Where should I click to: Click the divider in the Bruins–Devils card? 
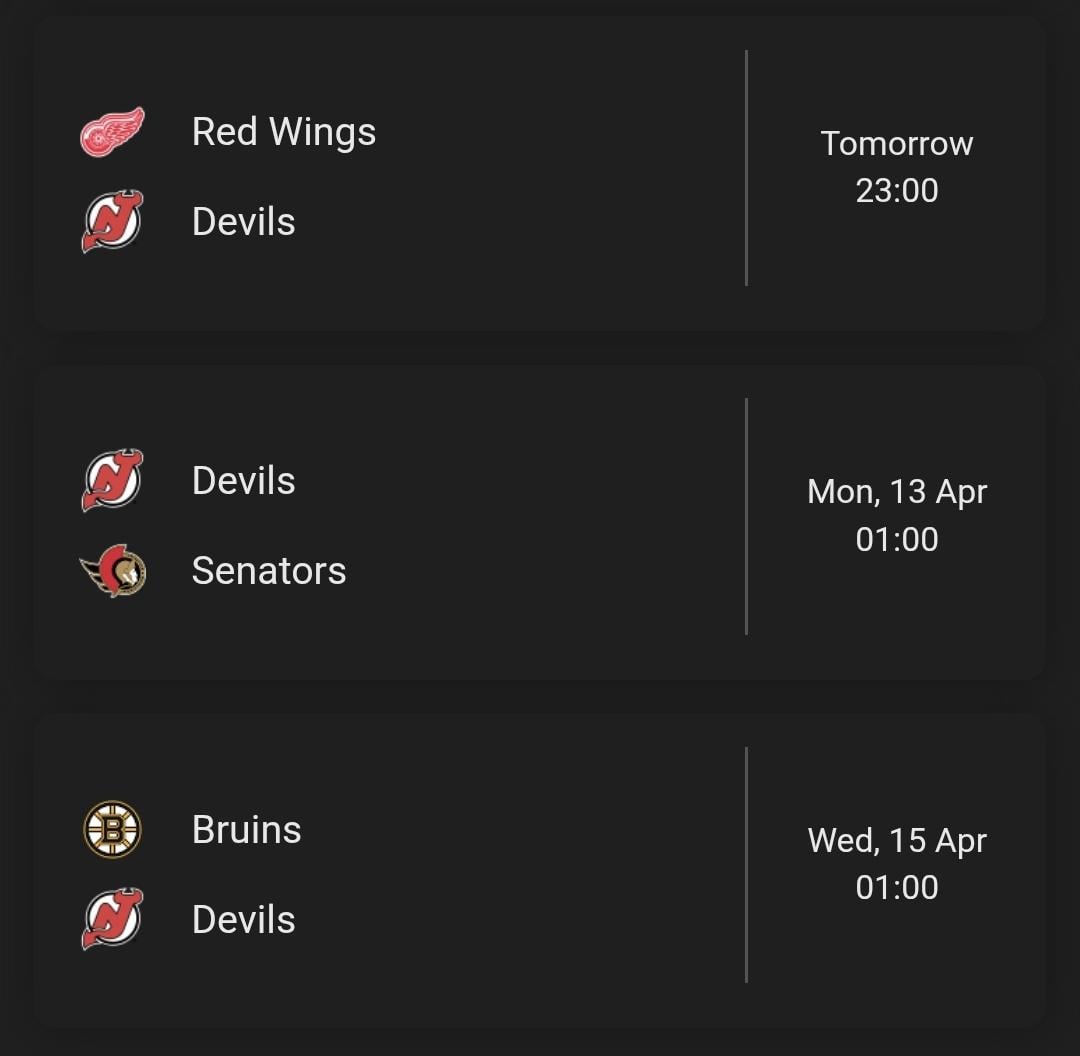coord(746,865)
